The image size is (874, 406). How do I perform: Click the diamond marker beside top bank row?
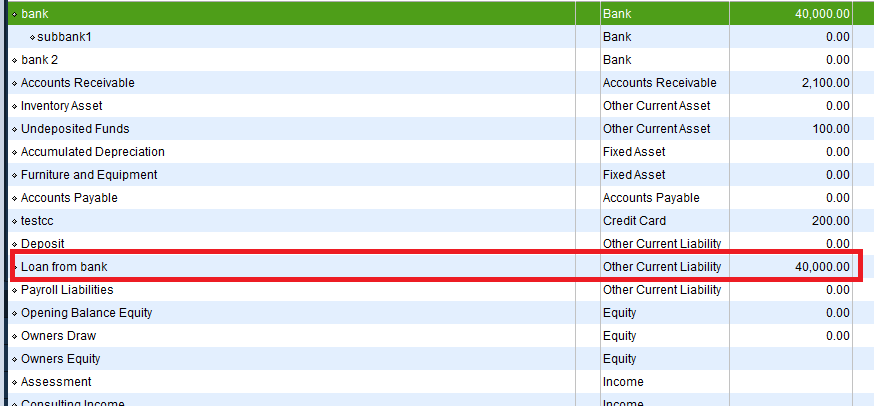click(x=14, y=14)
